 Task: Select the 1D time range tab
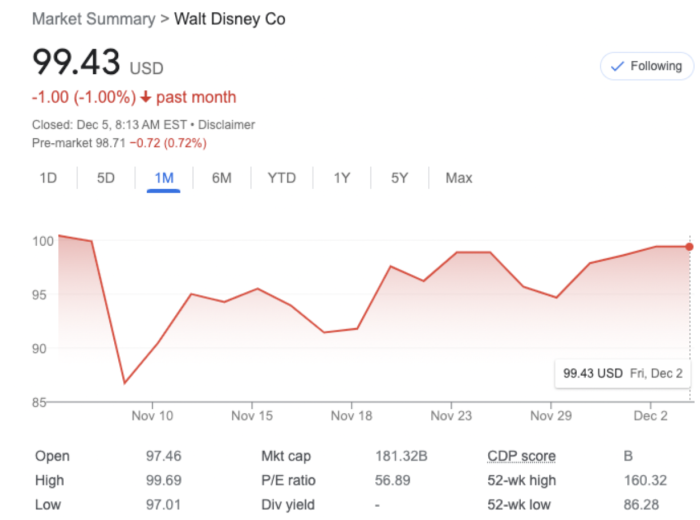(x=48, y=178)
